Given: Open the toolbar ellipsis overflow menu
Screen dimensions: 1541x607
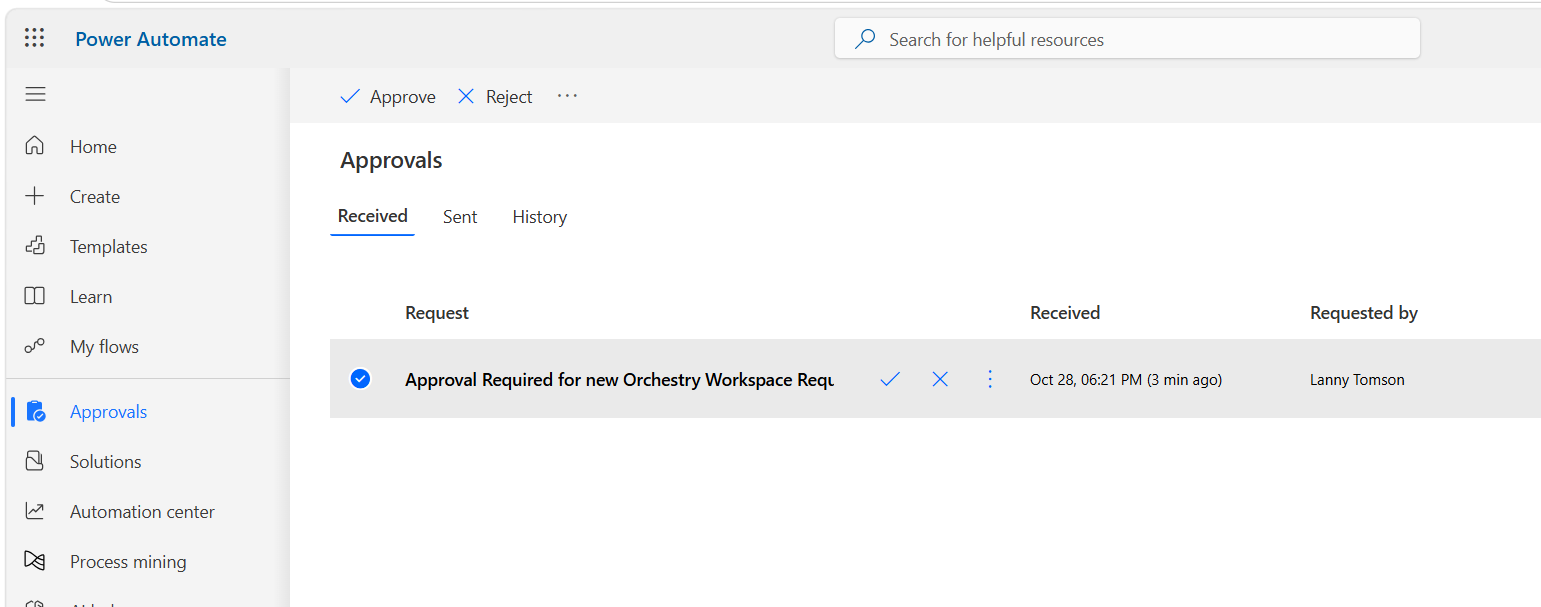Looking at the screenshot, I should point(568,96).
